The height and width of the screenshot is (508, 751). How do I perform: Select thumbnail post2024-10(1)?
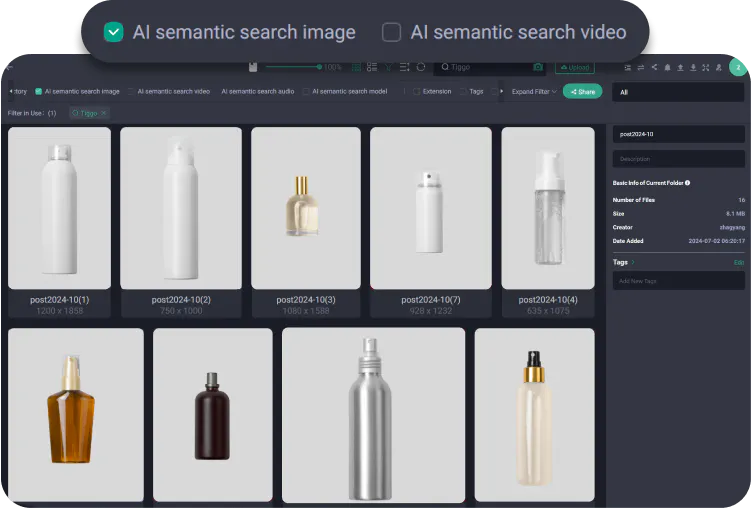click(x=59, y=208)
